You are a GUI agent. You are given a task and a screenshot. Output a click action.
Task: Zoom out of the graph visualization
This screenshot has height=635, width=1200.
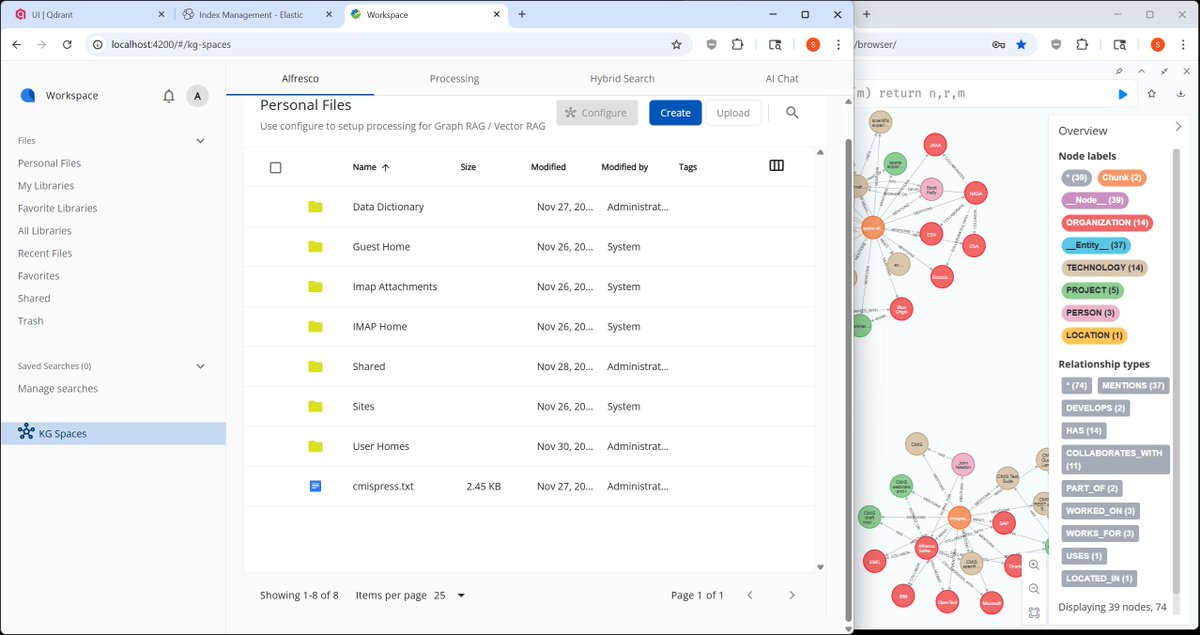pyautogui.click(x=1033, y=589)
